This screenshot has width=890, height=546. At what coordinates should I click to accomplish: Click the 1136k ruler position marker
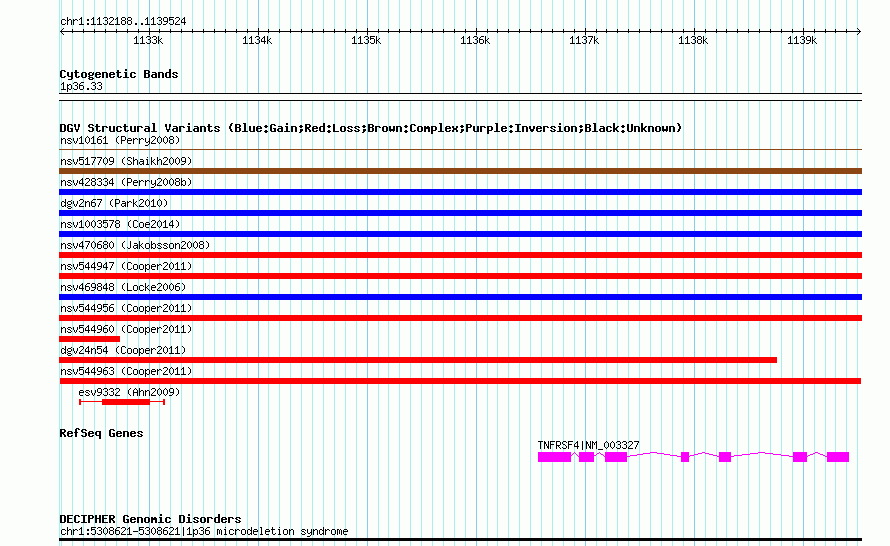click(x=475, y=40)
